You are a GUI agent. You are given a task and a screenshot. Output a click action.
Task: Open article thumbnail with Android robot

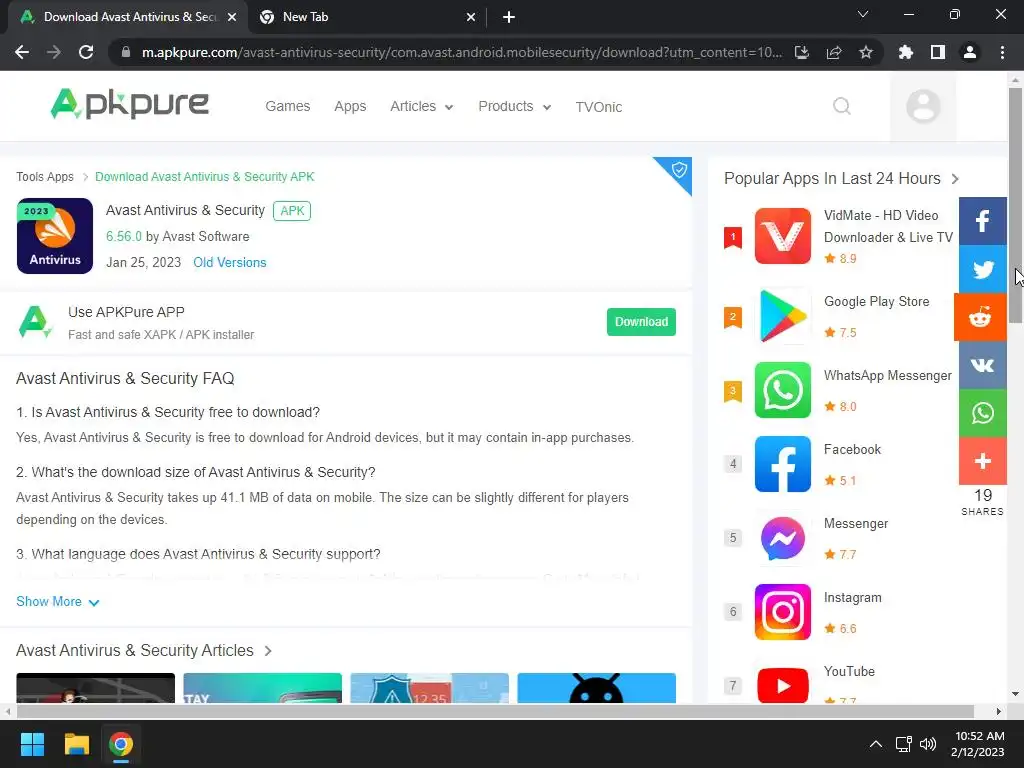coord(596,688)
